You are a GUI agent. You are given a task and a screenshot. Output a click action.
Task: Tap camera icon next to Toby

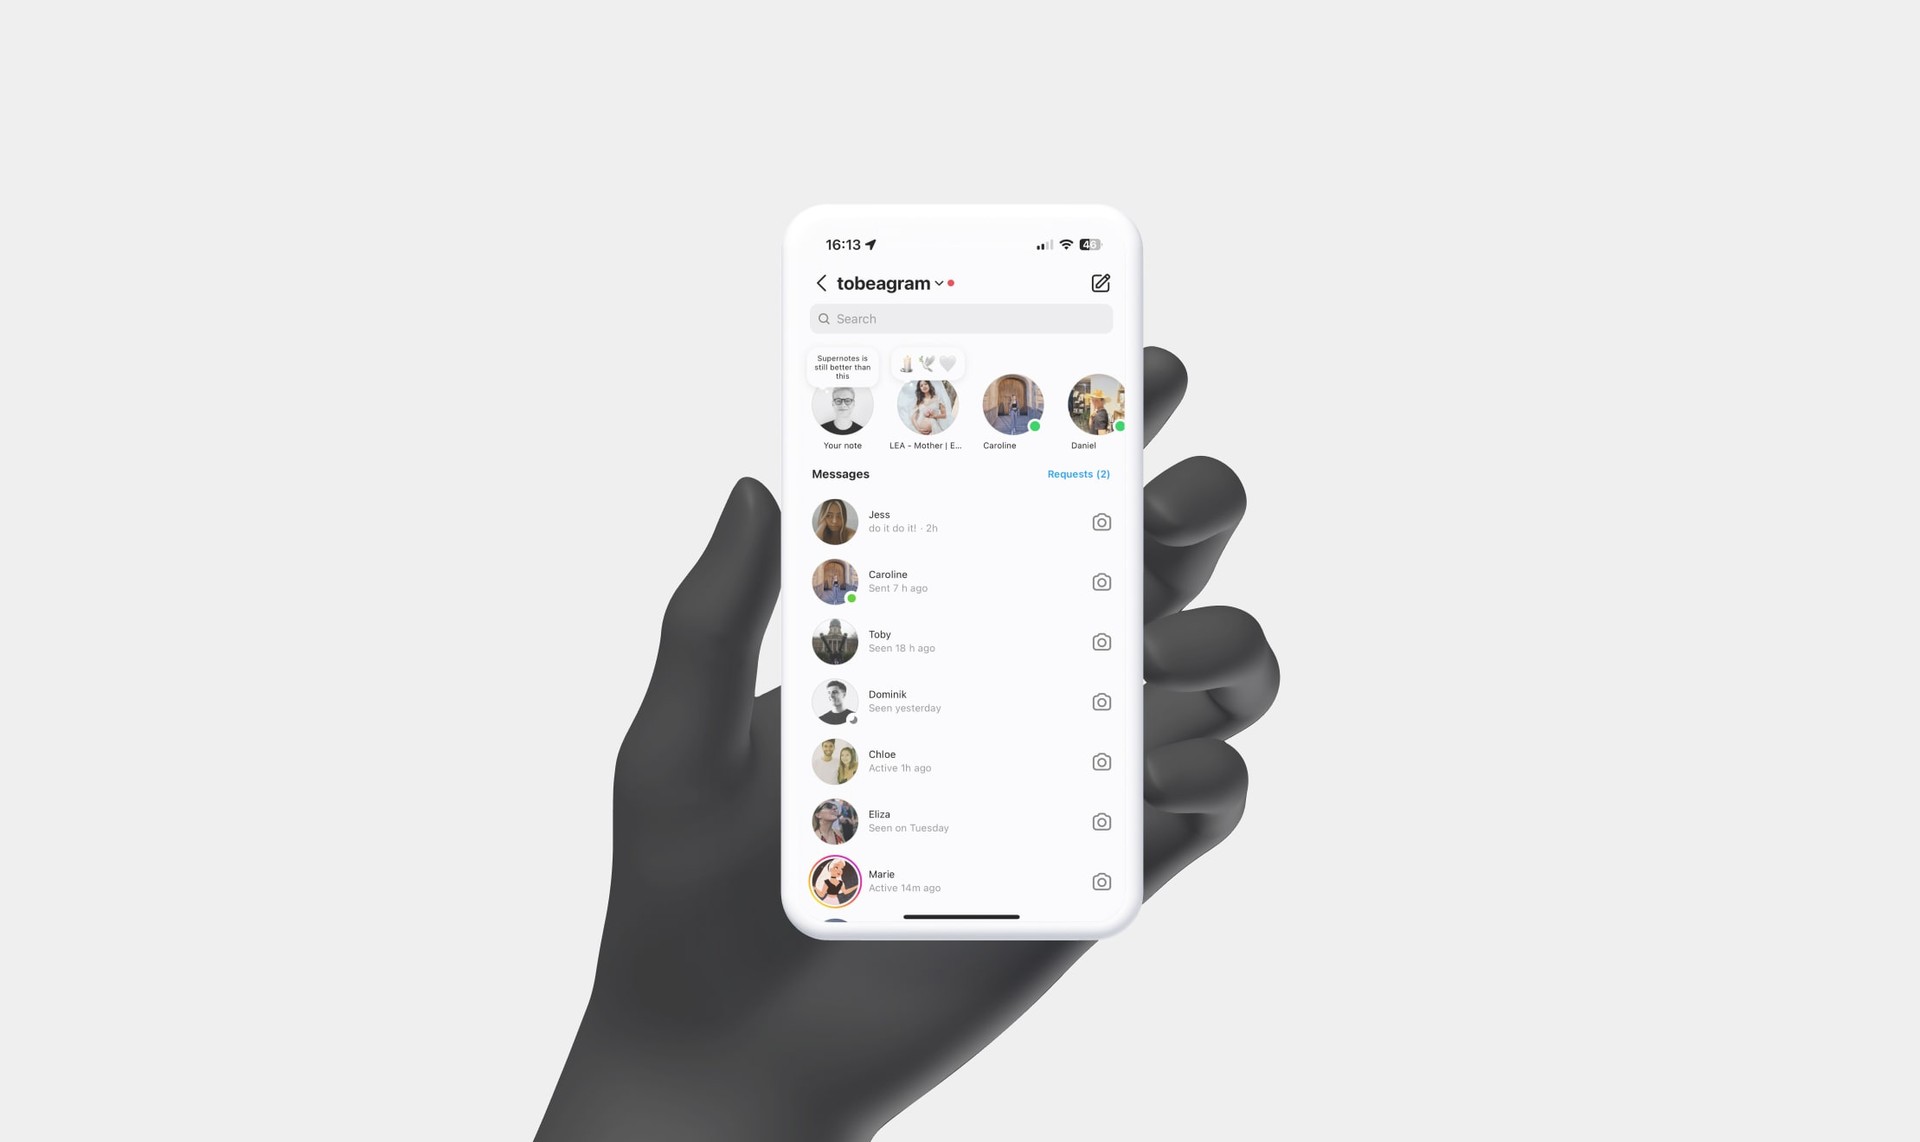tap(1102, 642)
